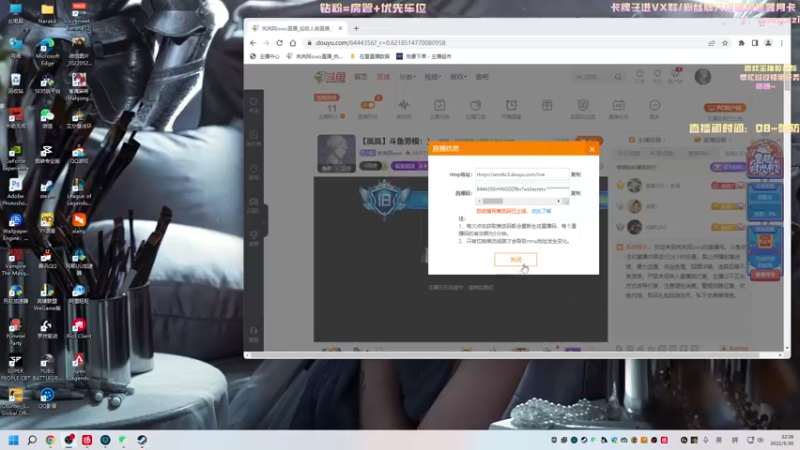Open a new Chrome tab

tap(356, 29)
